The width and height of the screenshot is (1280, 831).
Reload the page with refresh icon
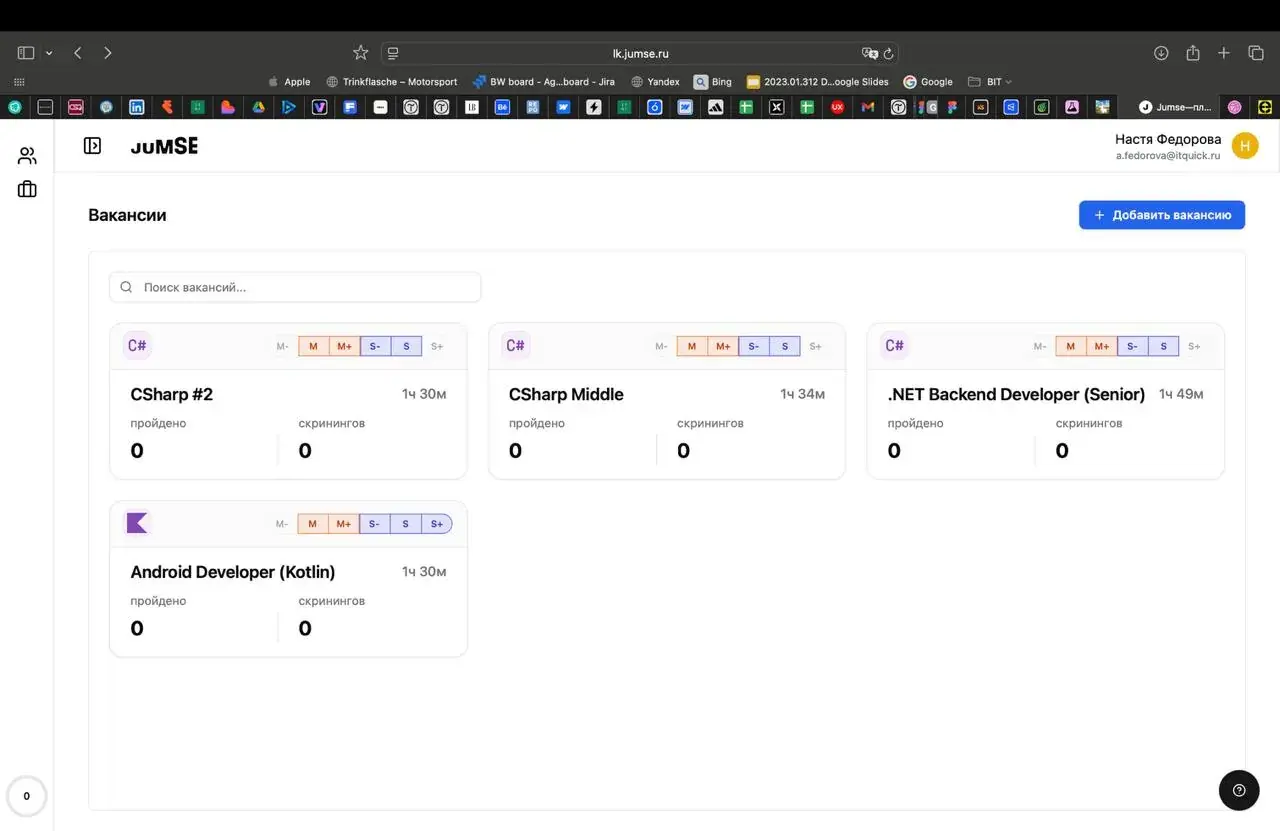point(888,53)
